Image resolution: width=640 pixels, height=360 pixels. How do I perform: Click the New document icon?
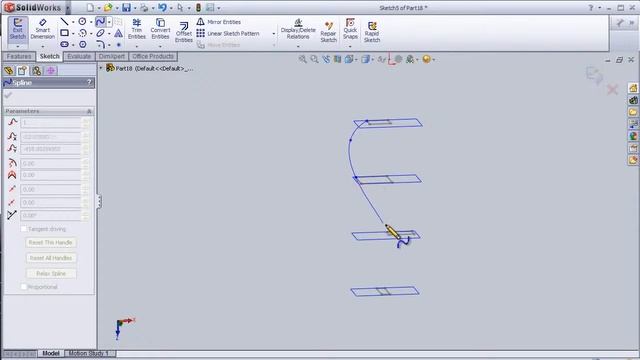tap(90, 7)
